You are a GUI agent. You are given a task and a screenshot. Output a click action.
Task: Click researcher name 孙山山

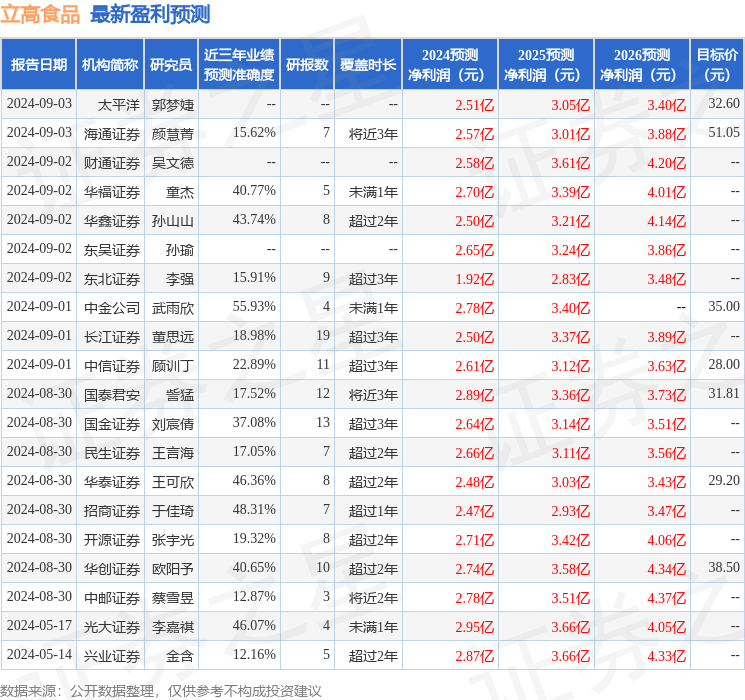(172, 221)
